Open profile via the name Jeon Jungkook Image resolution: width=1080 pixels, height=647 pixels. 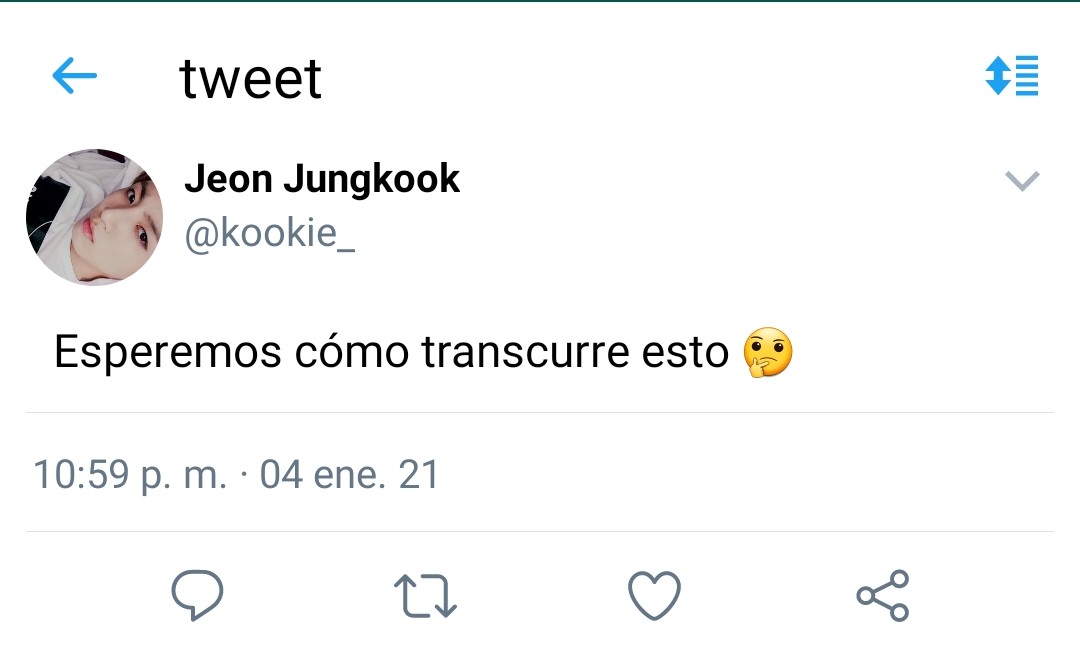pos(321,180)
